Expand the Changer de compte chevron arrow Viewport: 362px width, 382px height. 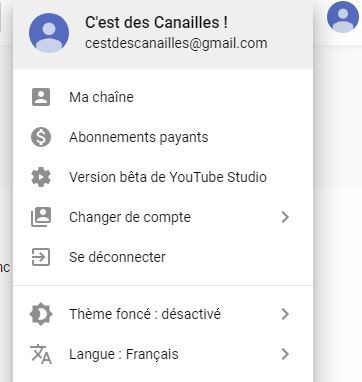point(285,217)
